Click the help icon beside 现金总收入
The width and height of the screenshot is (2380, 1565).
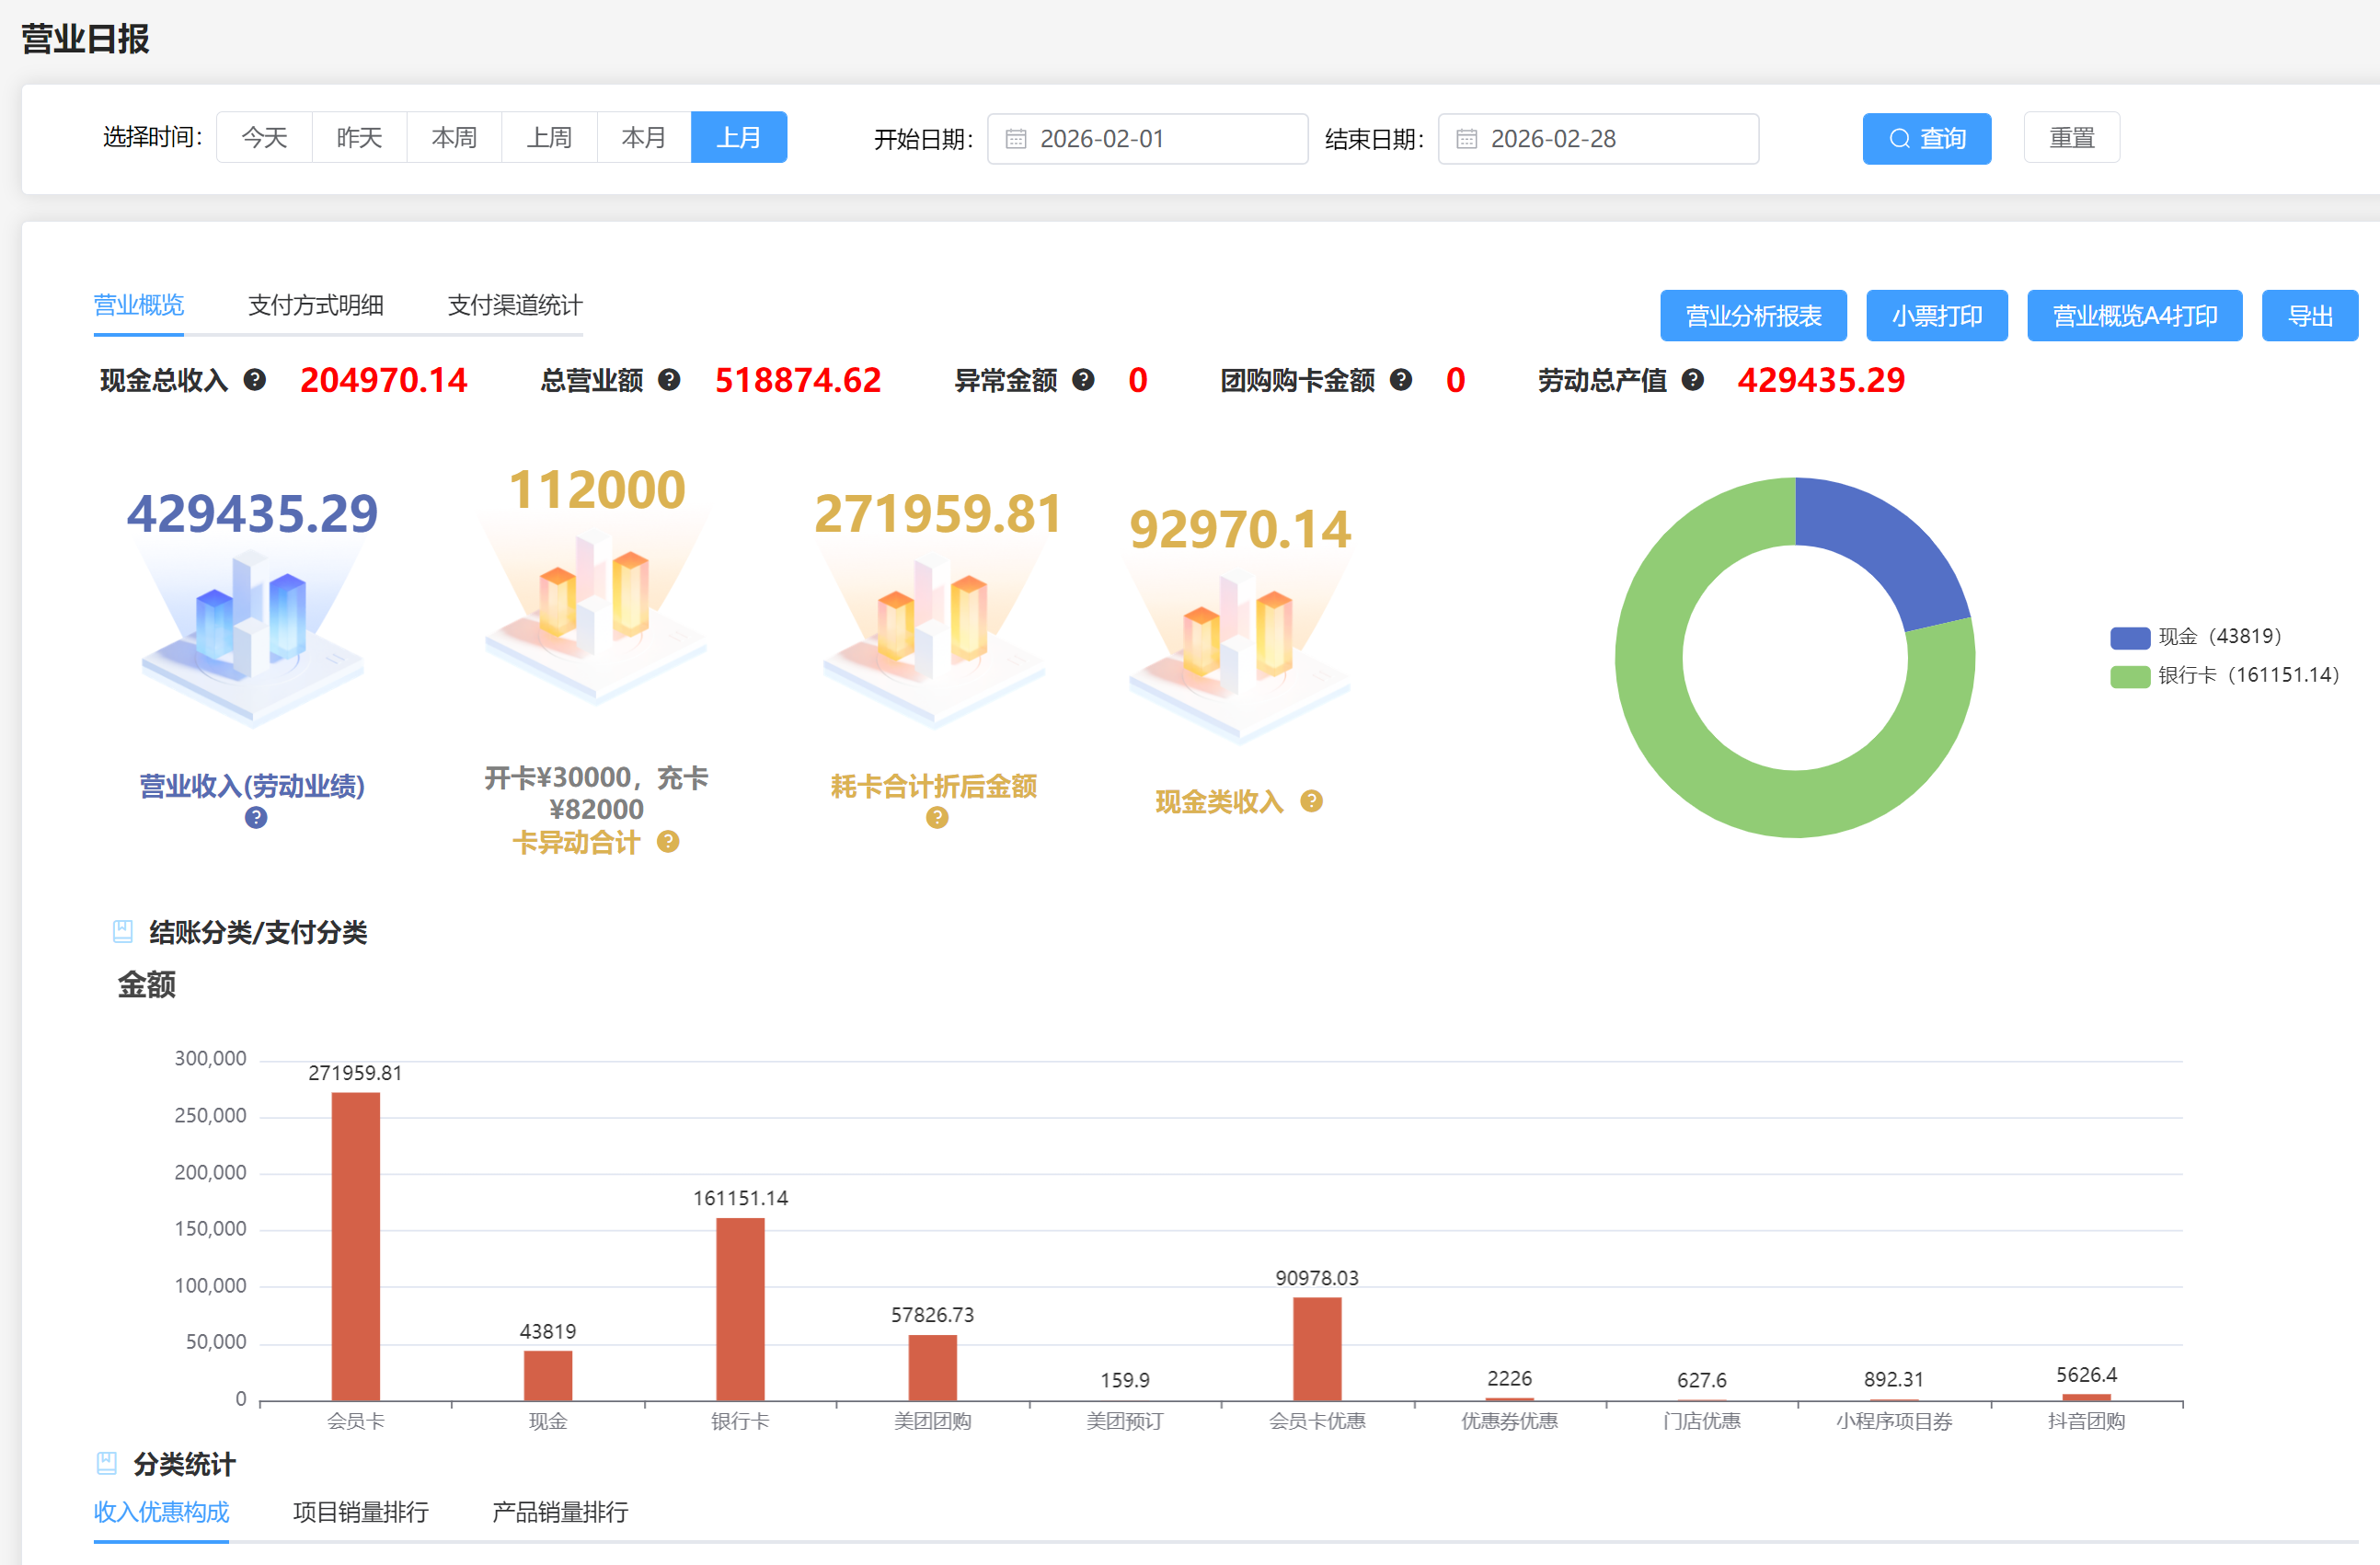(256, 380)
